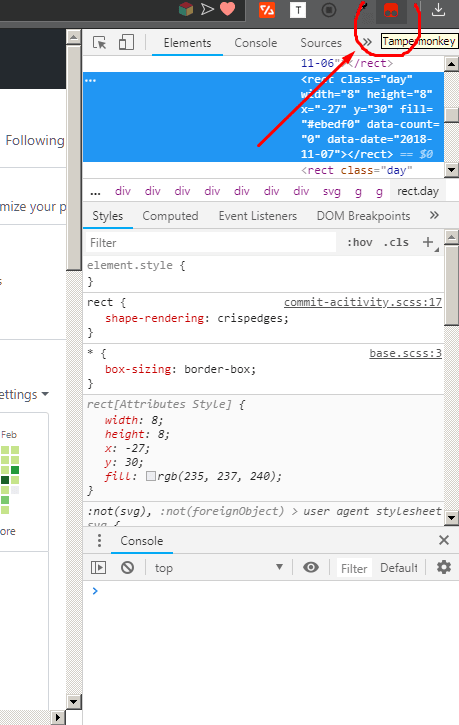Click the ellipsis actions on selected rect node

pos(91,80)
